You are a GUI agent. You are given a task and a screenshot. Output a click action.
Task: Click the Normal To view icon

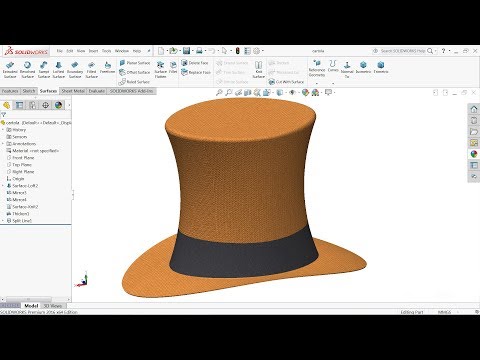point(347,69)
